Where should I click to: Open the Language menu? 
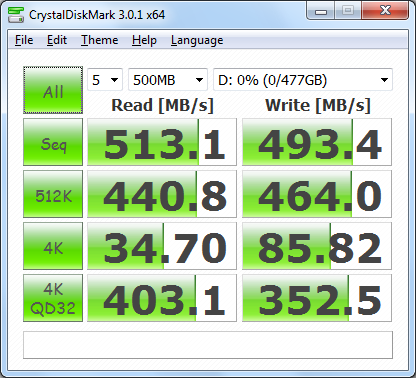(x=197, y=40)
